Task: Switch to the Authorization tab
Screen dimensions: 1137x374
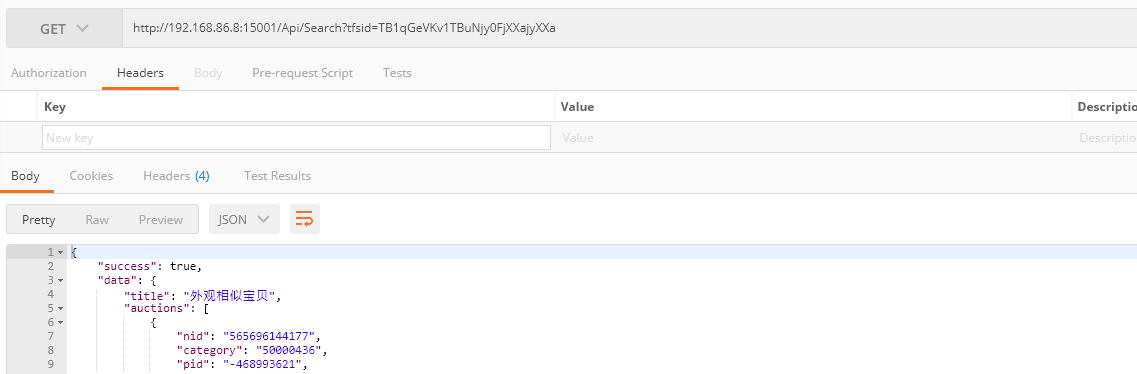Action: coord(49,72)
